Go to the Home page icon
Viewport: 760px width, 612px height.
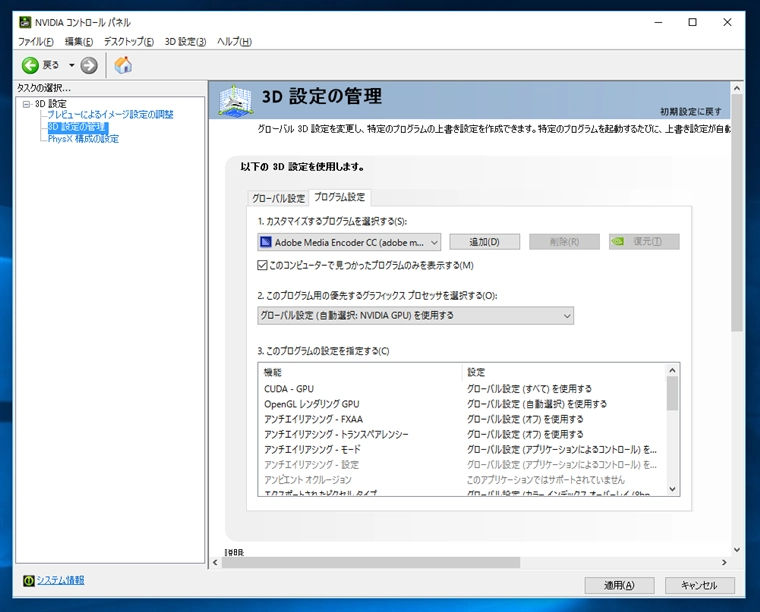[x=123, y=65]
